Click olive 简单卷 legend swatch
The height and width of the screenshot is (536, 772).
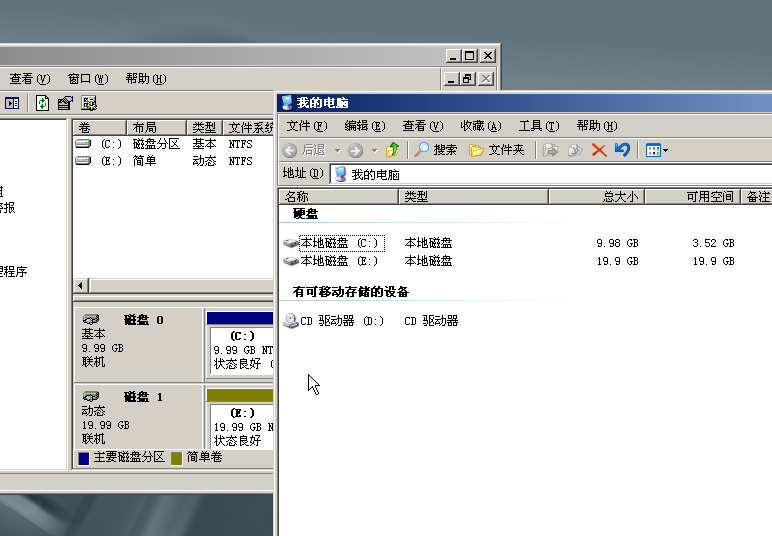pyautogui.click(x=177, y=458)
